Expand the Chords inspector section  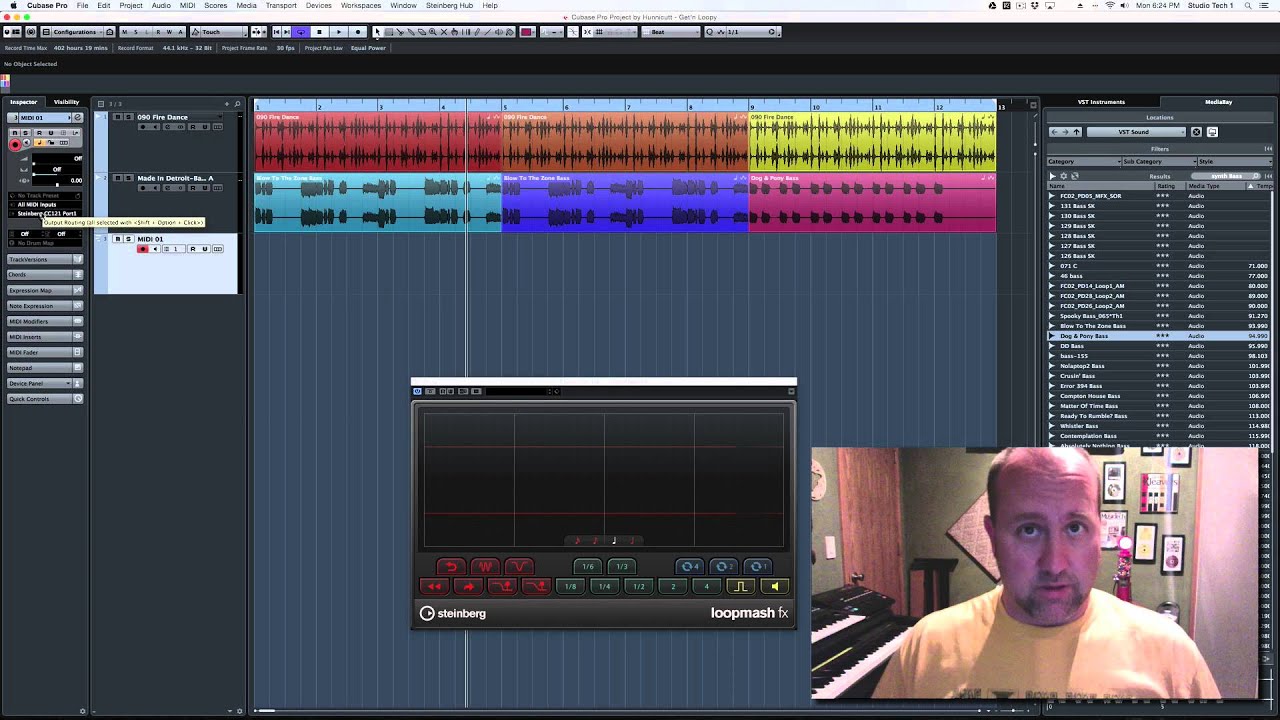(x=45, y=274)
